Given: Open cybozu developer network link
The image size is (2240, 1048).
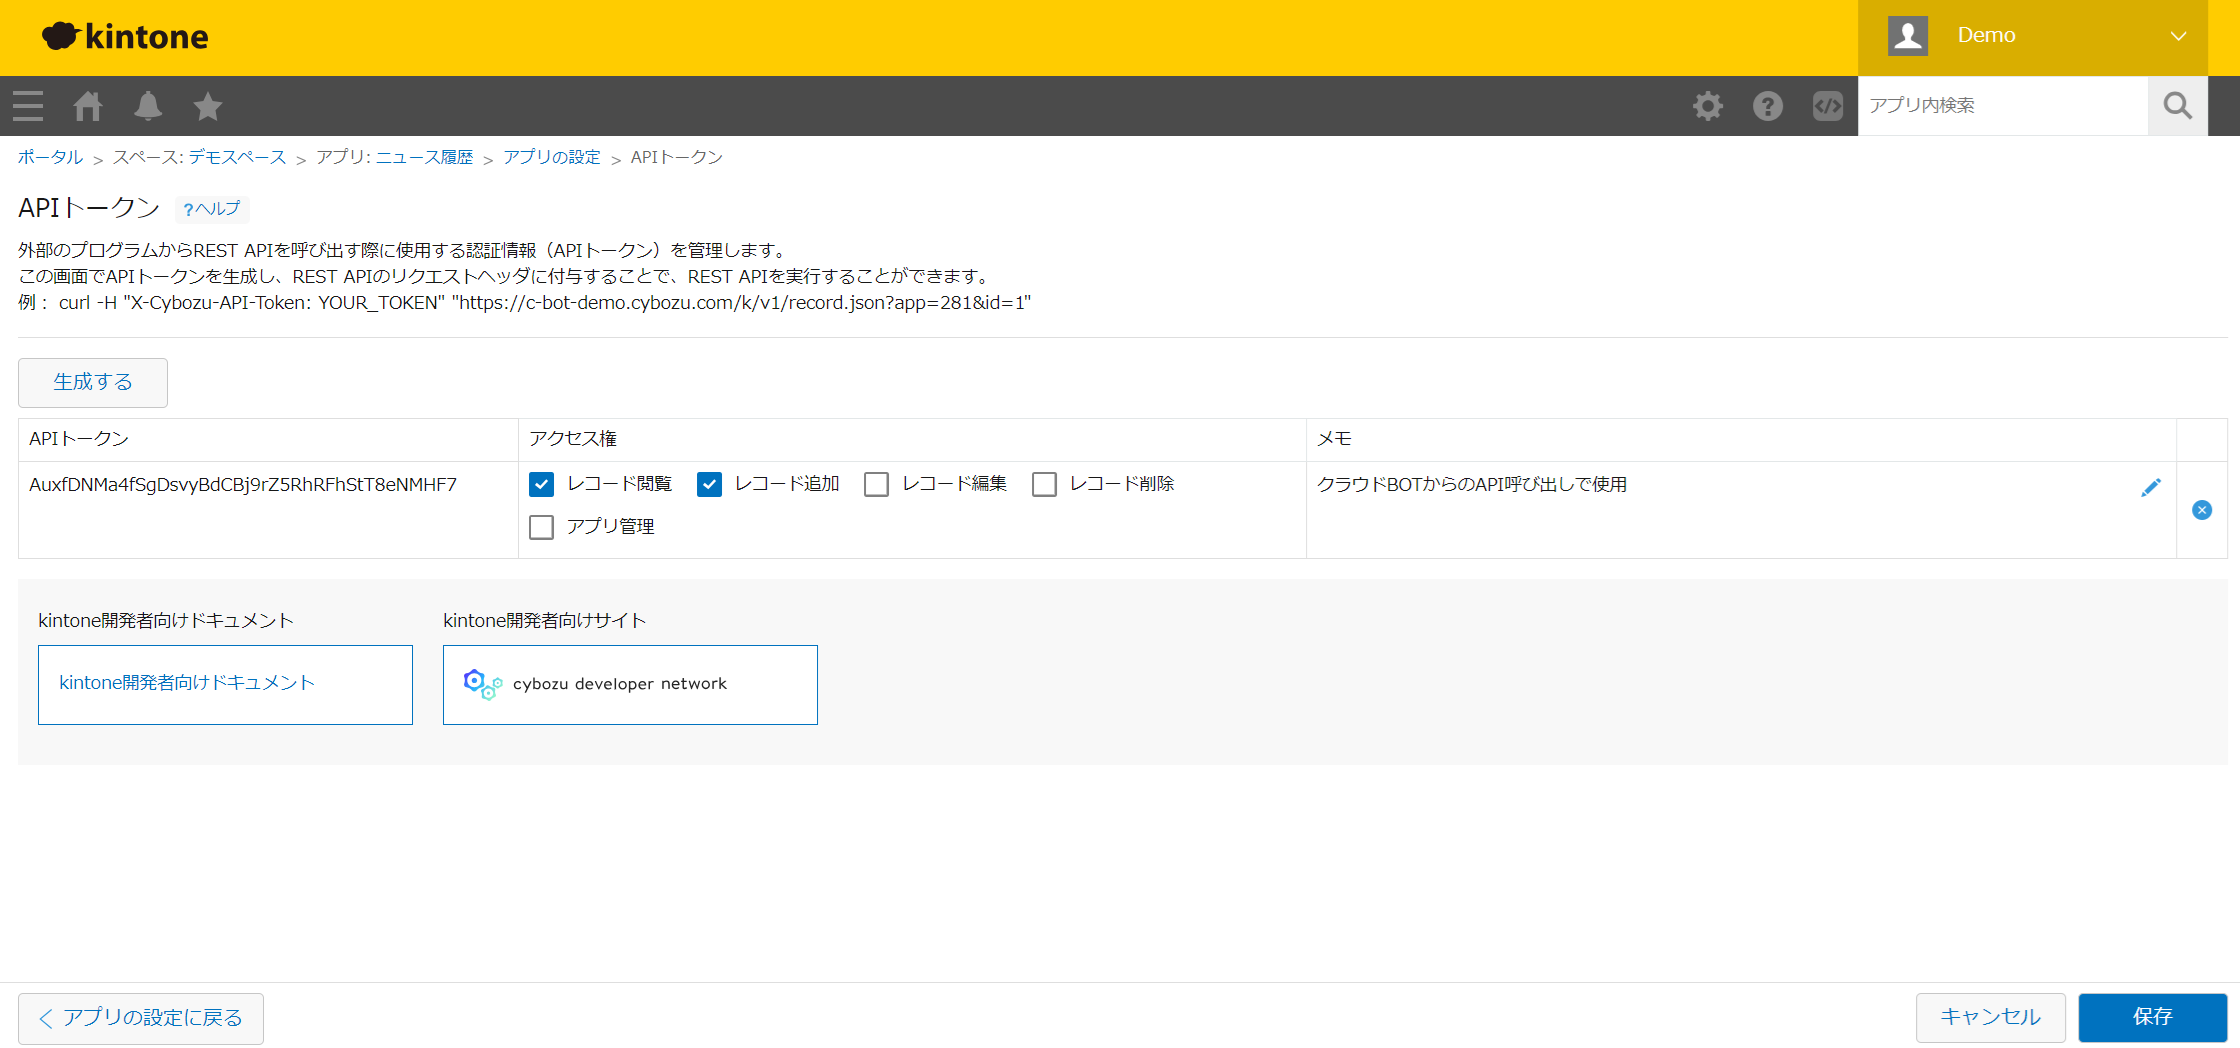Looking at the screenshot, I should (x=630, y=685).
